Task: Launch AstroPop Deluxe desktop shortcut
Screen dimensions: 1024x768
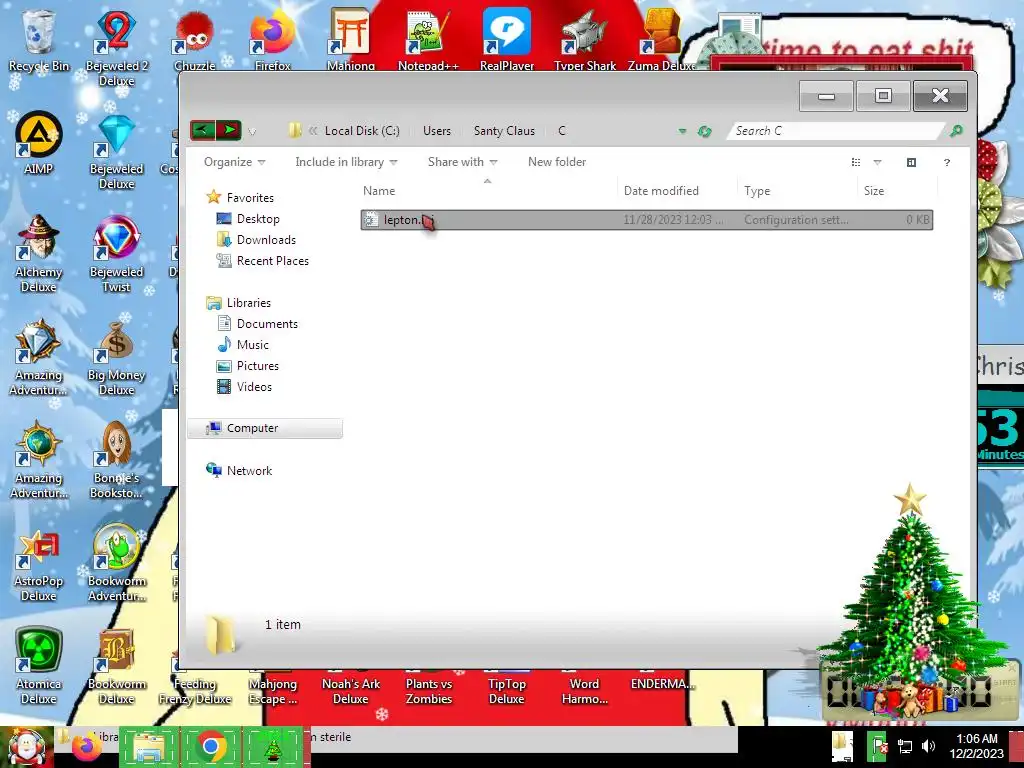Action: pyautogui.click(x=38, y=563)
